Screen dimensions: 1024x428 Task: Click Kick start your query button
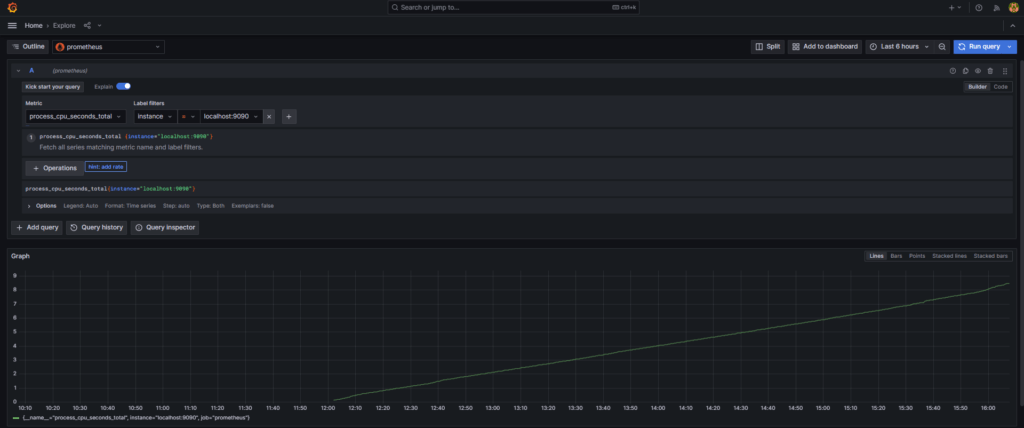click(53, 86)
